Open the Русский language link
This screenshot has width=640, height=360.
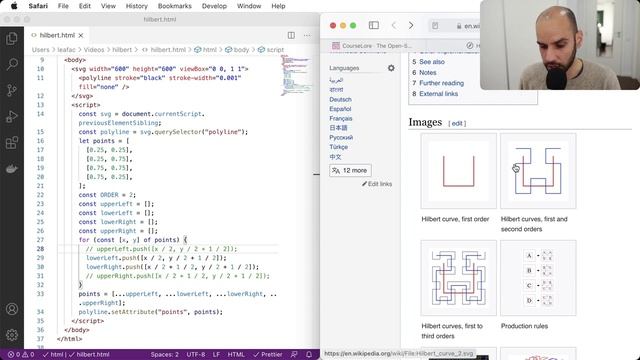pyautogui.click(x=341, y=138)
